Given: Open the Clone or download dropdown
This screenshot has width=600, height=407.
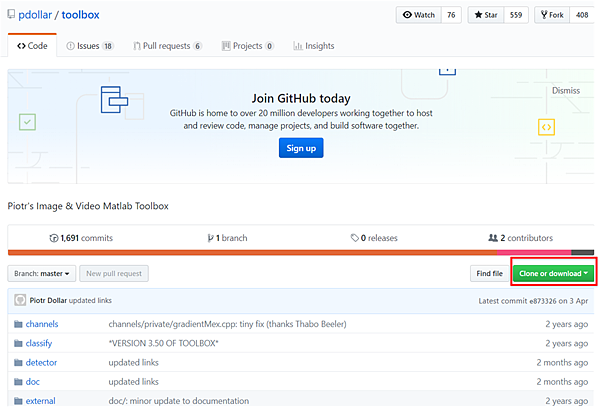Looking at the screenshot, I should [553, 273].
